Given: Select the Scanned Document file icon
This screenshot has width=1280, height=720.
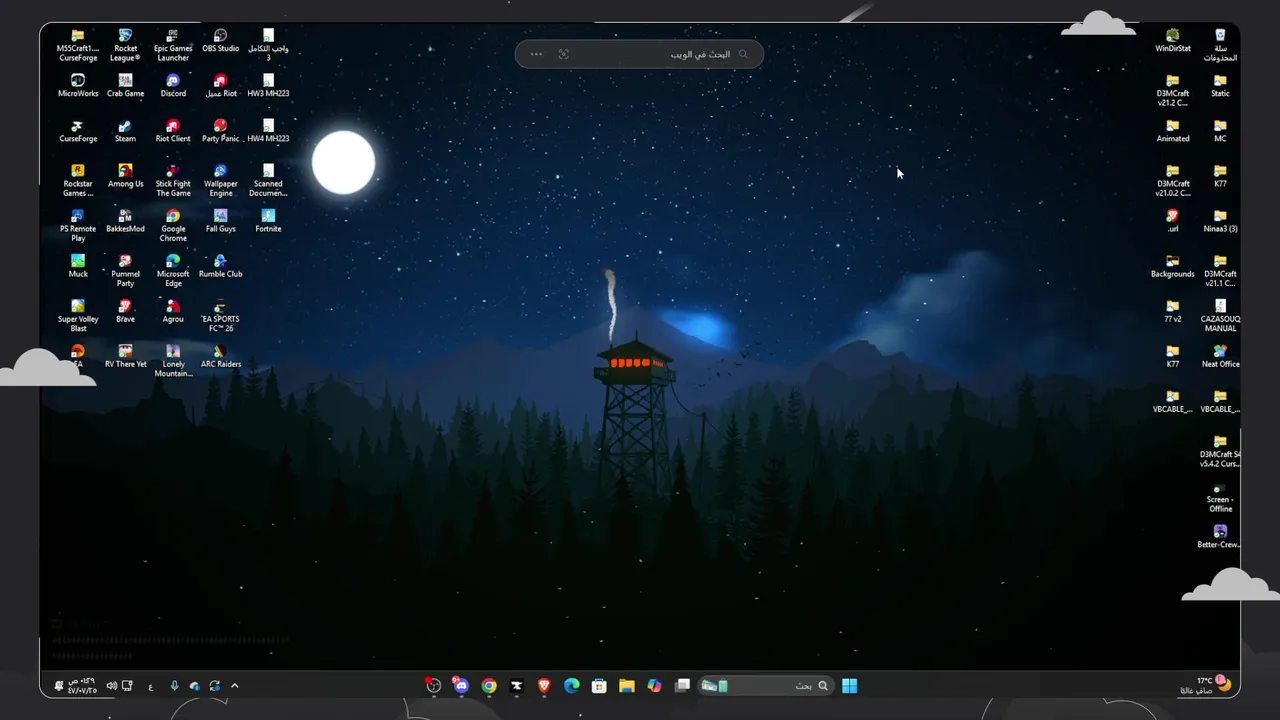Looking at the screenshot, I should (268, 180).
